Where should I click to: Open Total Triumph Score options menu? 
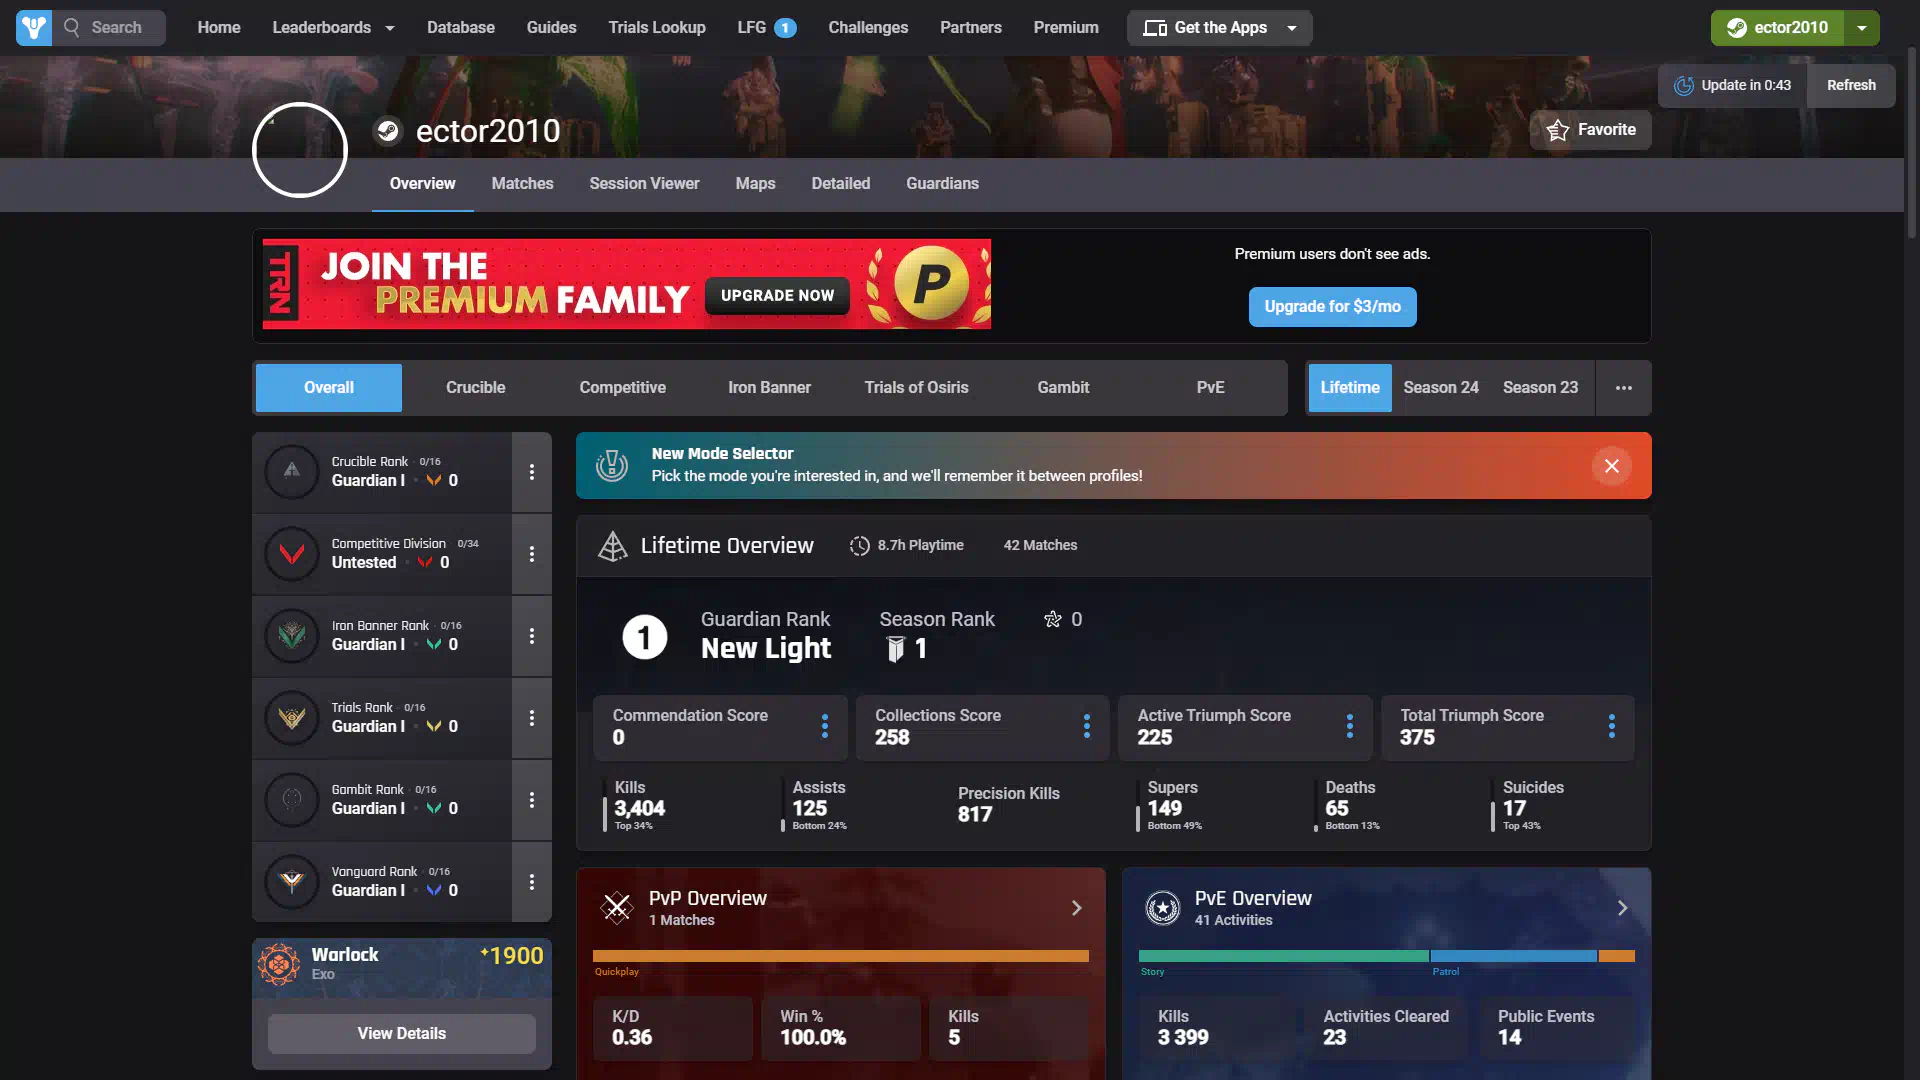click(1612, 727)
